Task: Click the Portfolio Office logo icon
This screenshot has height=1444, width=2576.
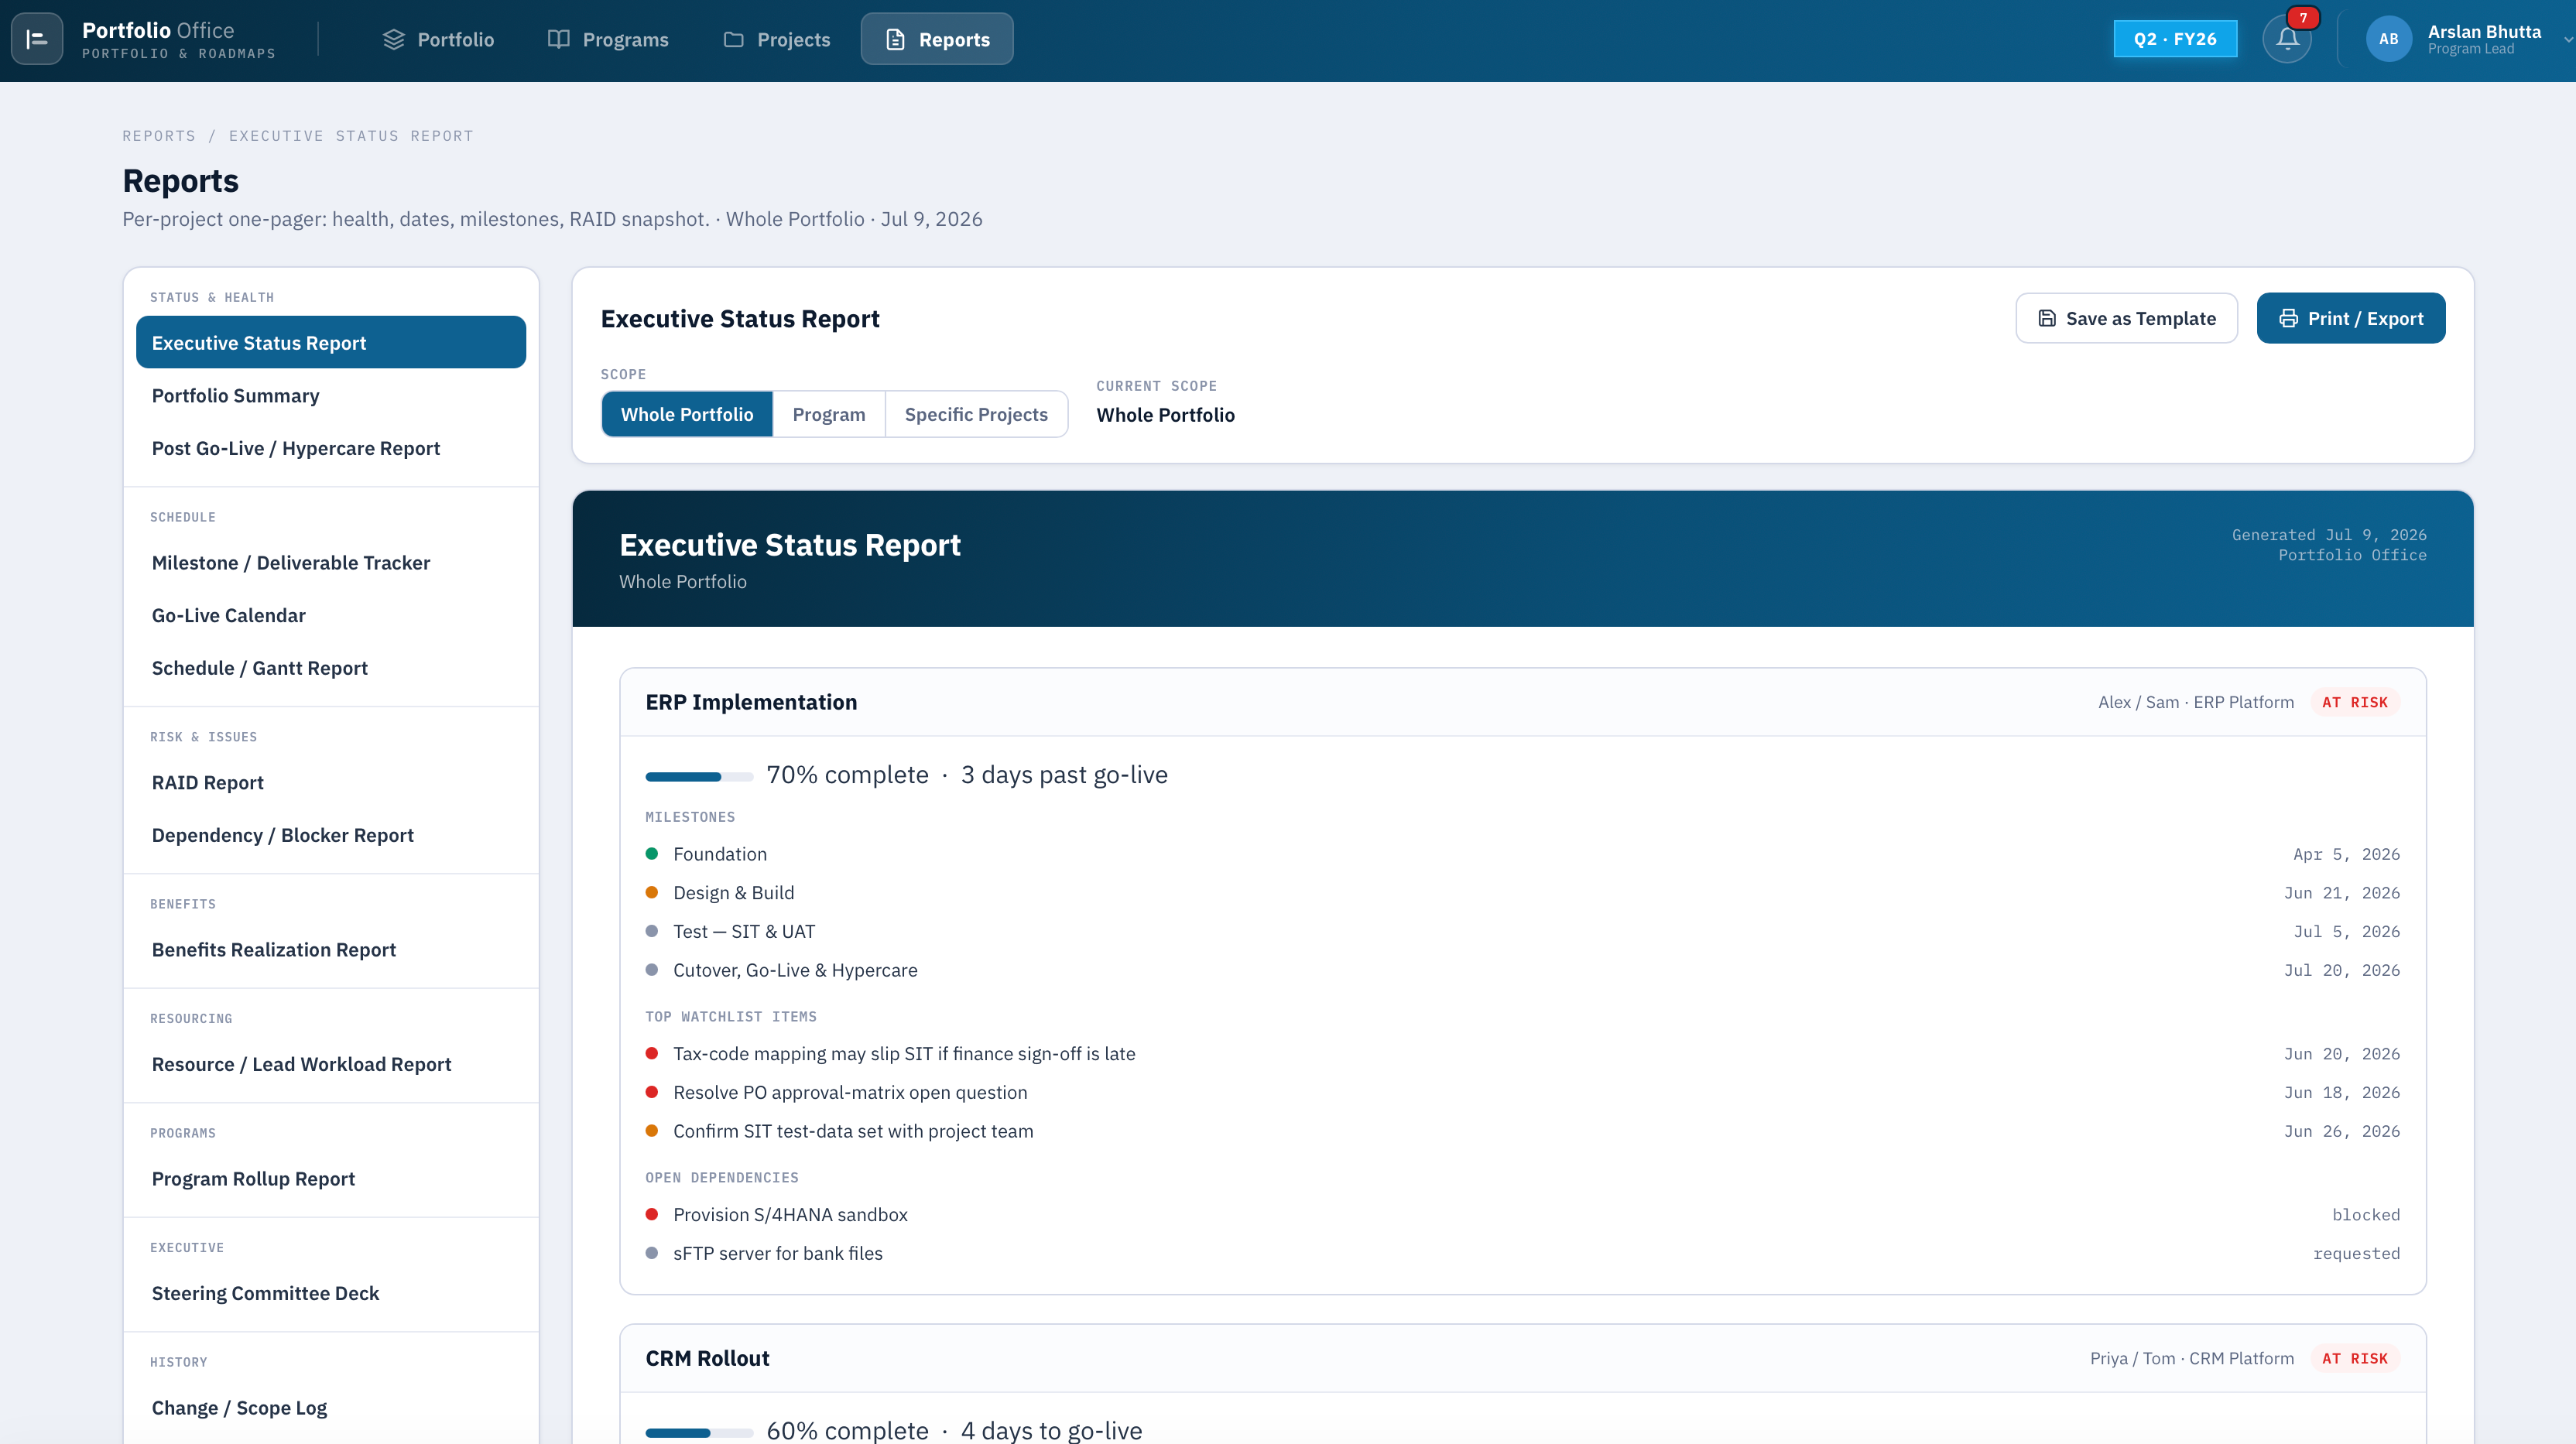Action: click(37, 39)
